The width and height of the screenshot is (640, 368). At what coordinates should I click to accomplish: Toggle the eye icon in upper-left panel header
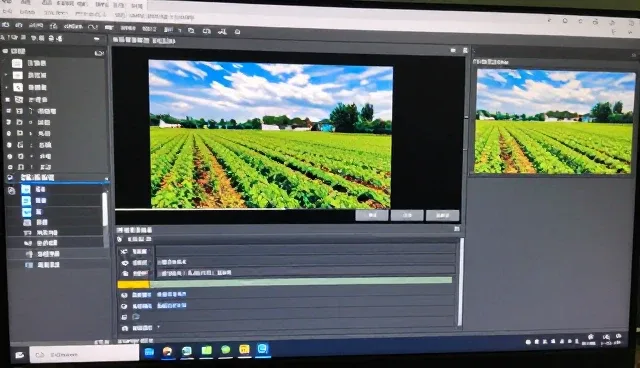(5, 51)
